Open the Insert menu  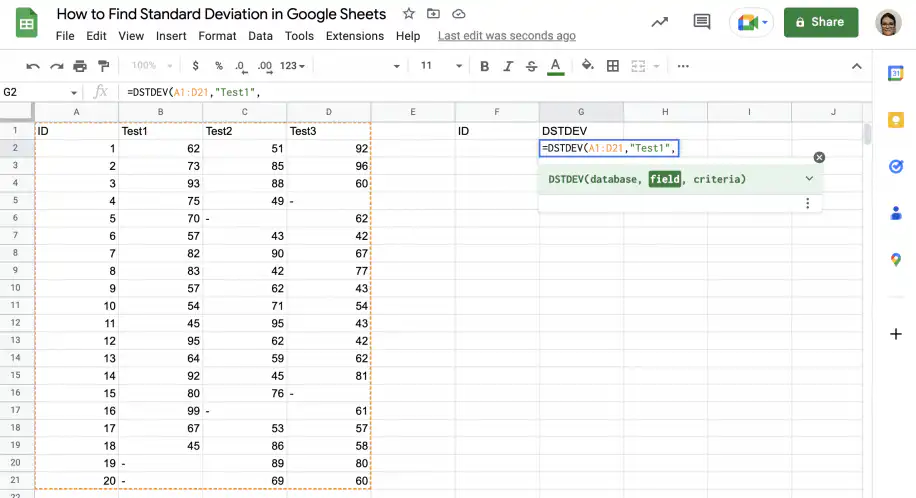[171, 36]
